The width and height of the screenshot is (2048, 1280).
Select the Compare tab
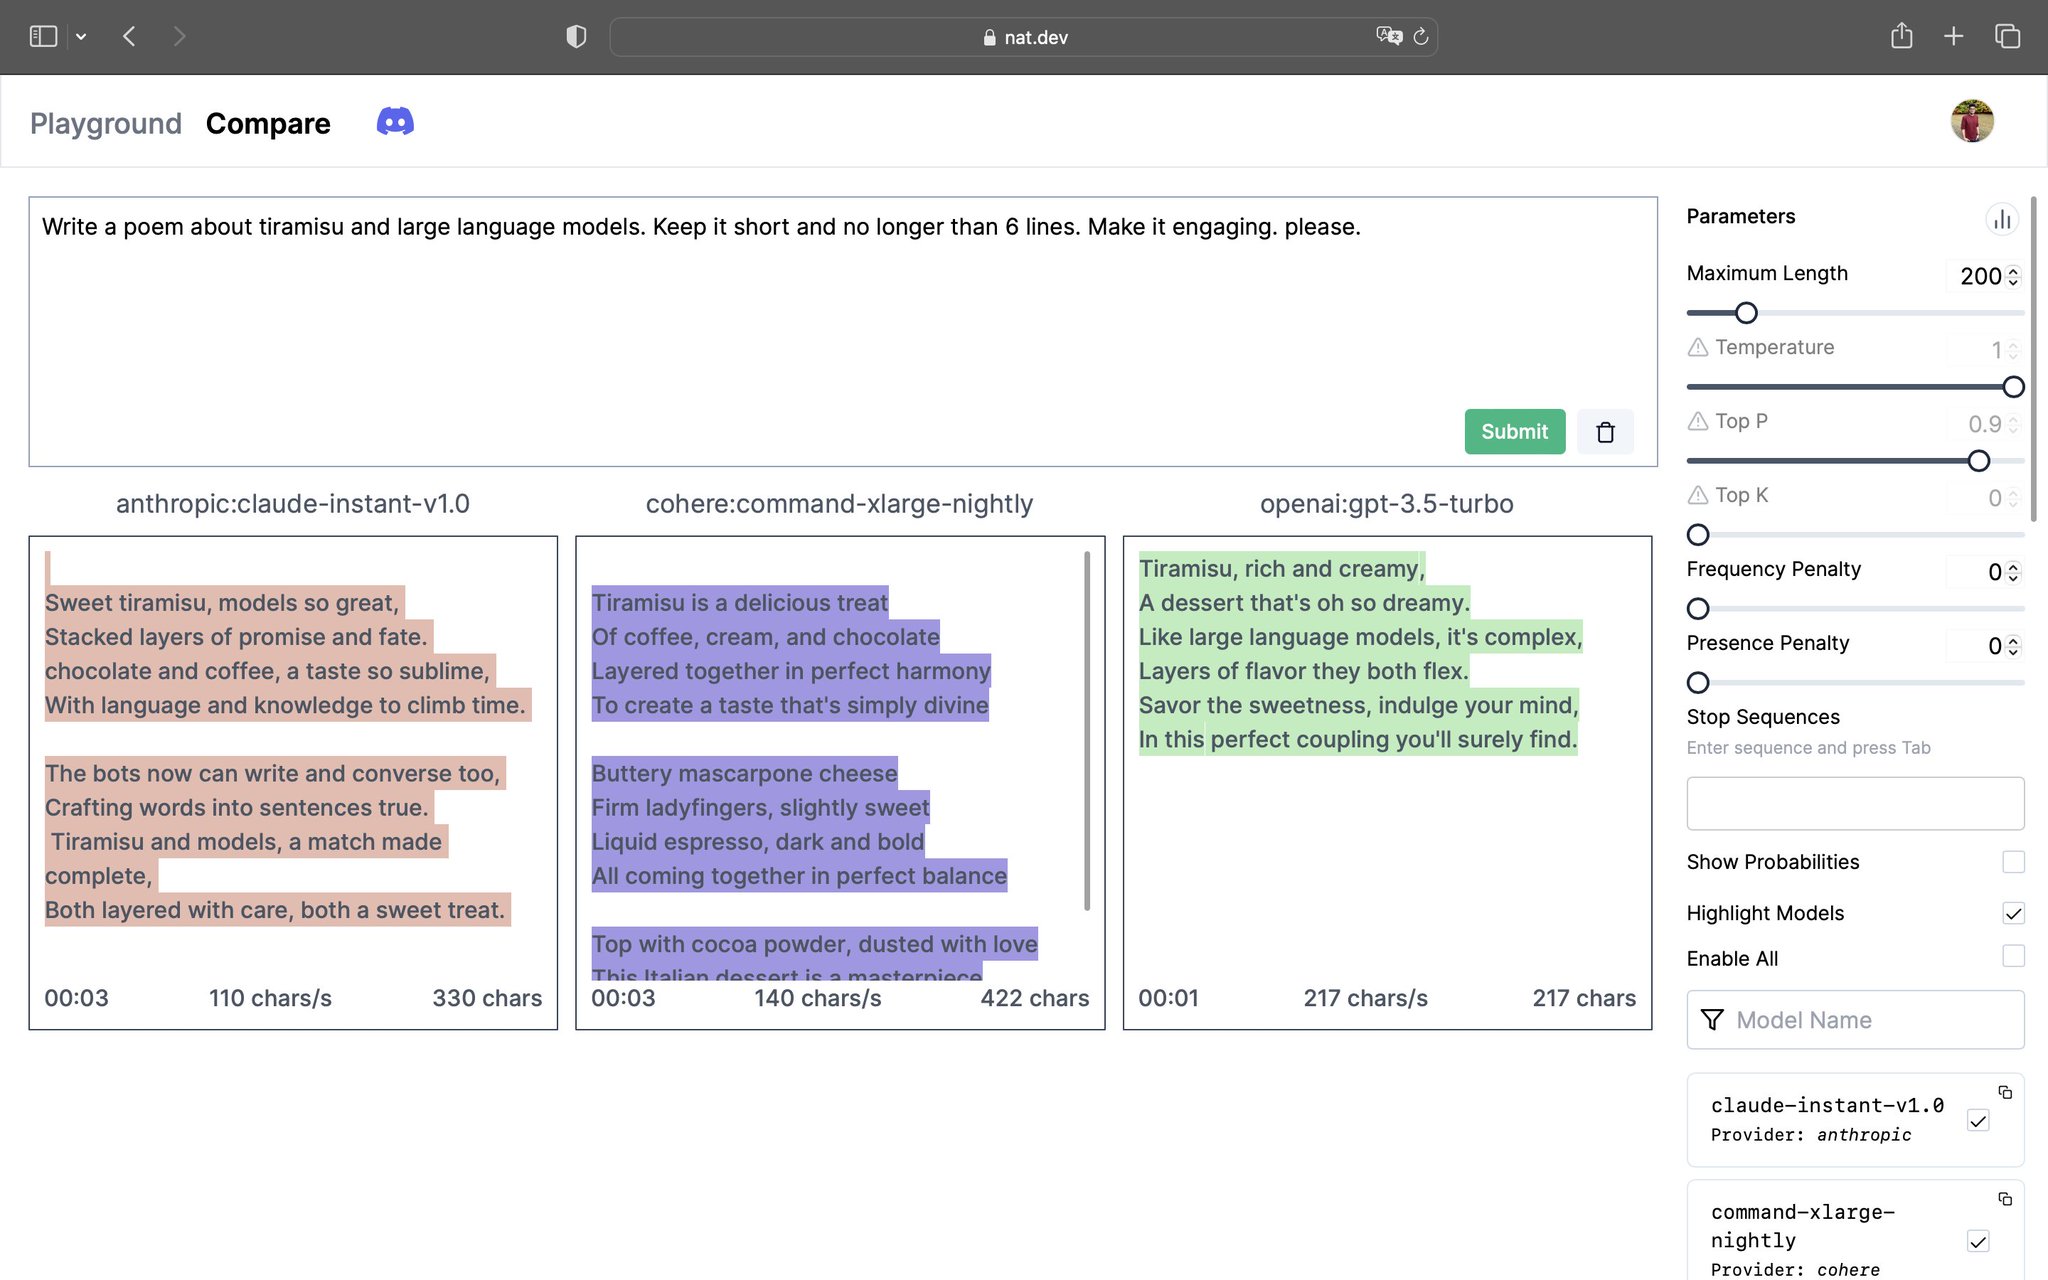pos(268,123)
